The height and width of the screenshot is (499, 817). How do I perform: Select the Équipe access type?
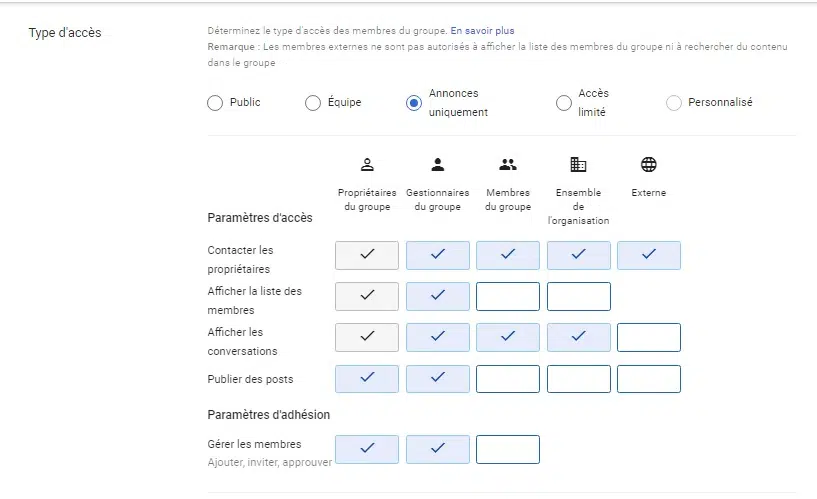pyautogui.click(x=313, y=103)
